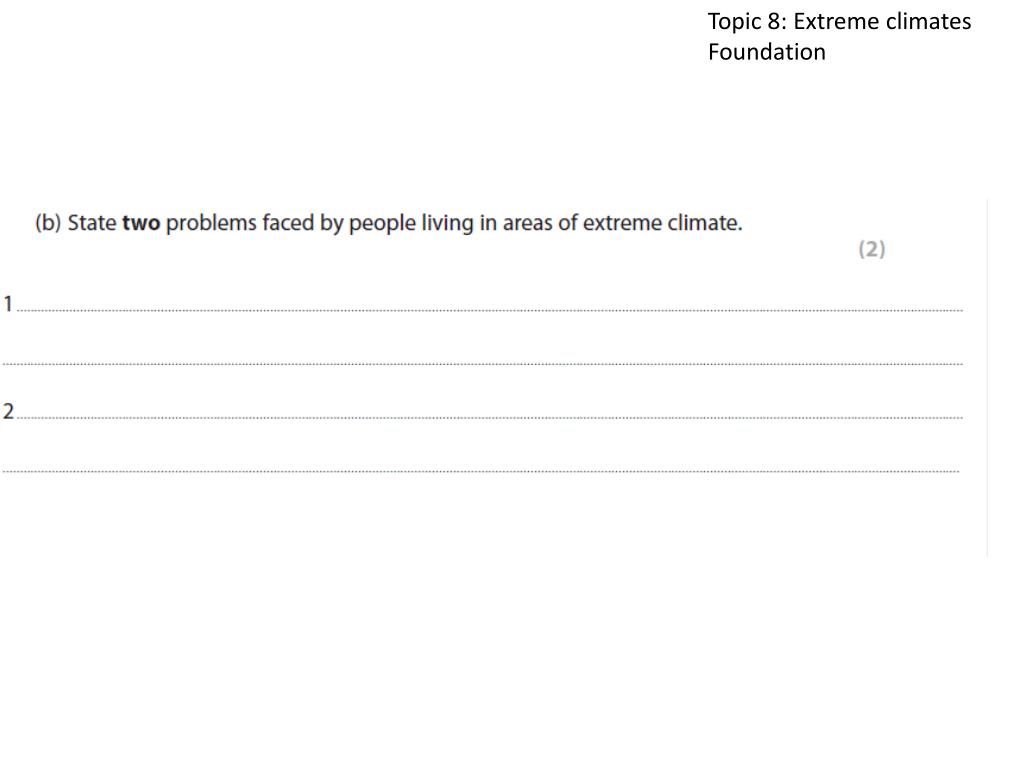Click the word "faced" in the question
1024x768 pixels.
[288, 223]
